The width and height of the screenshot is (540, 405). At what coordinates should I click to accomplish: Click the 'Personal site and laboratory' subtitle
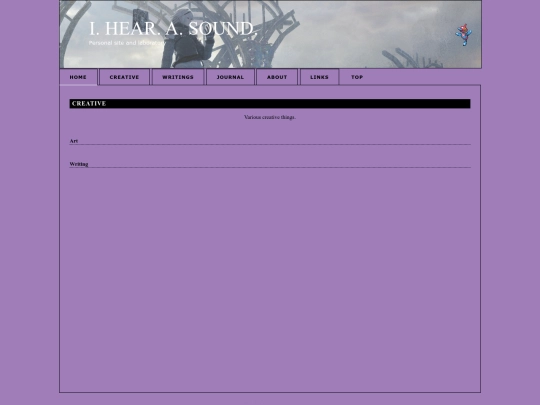(x=126, y=43)
